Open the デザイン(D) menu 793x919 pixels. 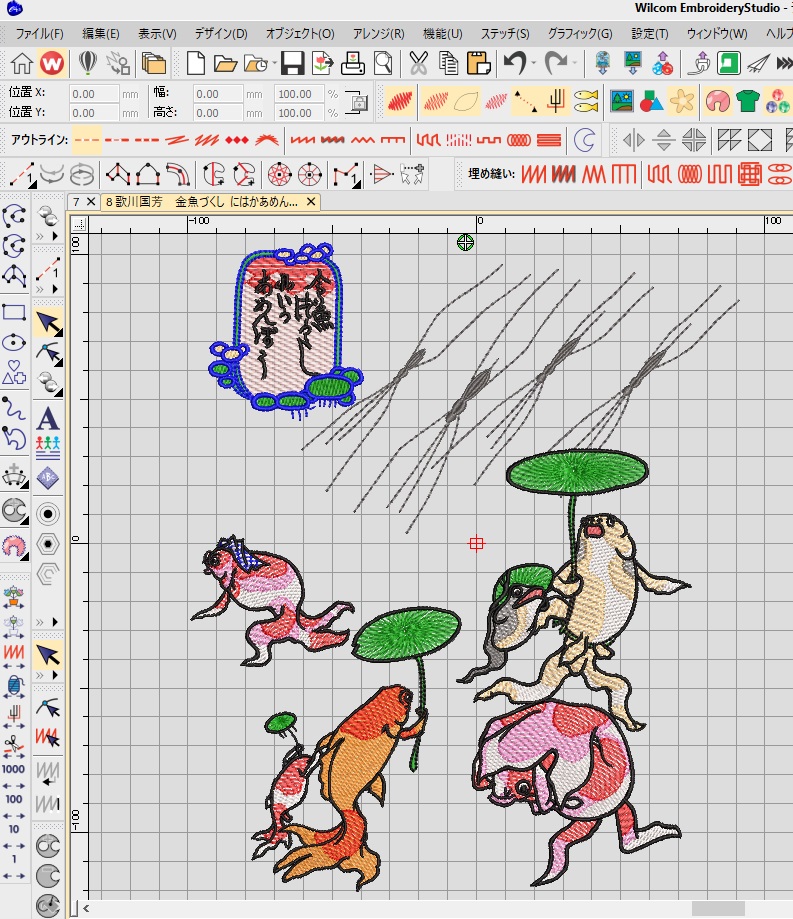[x=221, y=33]
